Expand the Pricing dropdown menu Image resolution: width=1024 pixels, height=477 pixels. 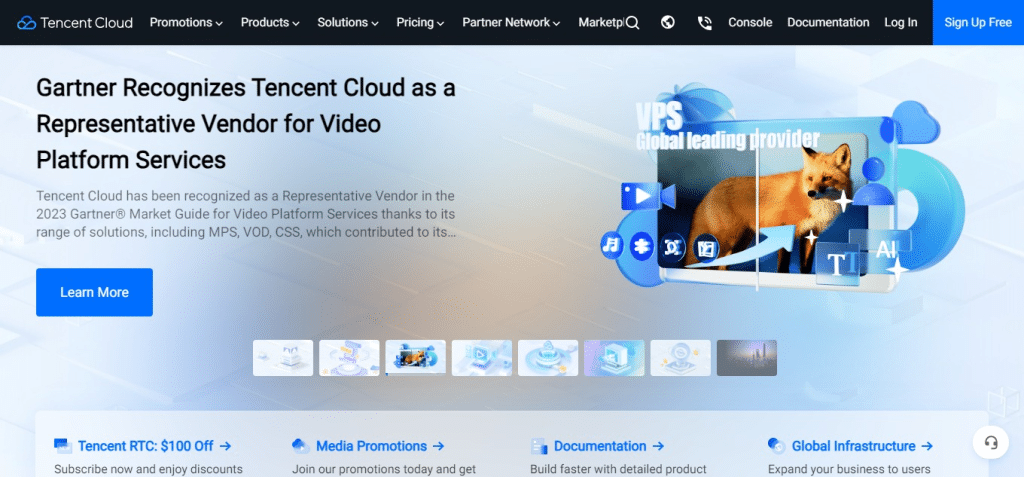[420, 23]
